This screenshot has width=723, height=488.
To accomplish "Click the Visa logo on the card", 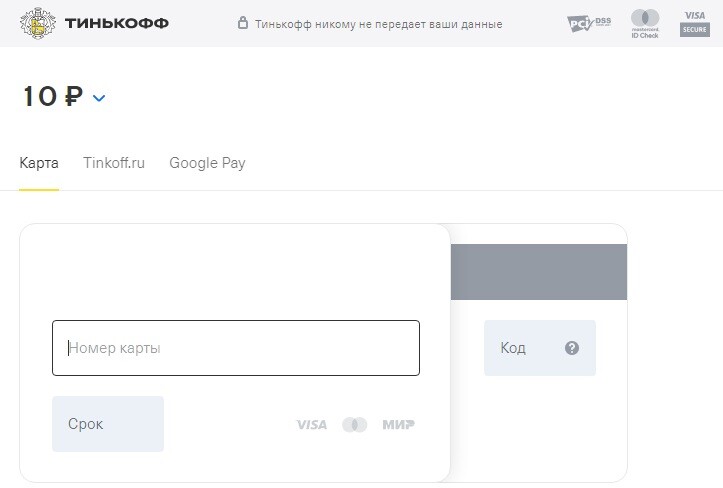I will pos(312,424).
